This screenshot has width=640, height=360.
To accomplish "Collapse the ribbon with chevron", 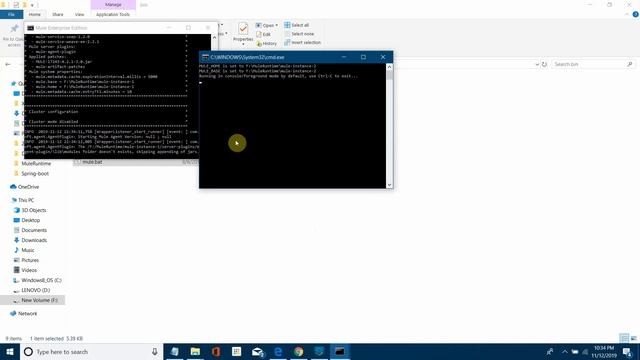I will (x=627, y=14).
